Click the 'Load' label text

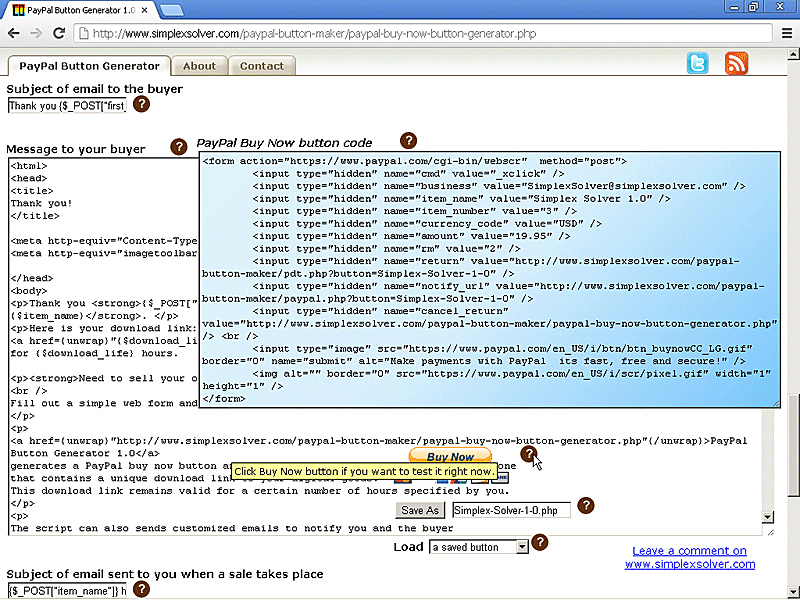coord(408,547)
